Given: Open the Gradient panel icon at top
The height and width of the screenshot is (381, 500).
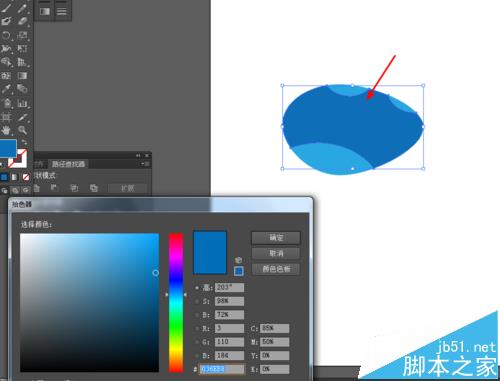Looking at the screenshot, I should 44,11.
